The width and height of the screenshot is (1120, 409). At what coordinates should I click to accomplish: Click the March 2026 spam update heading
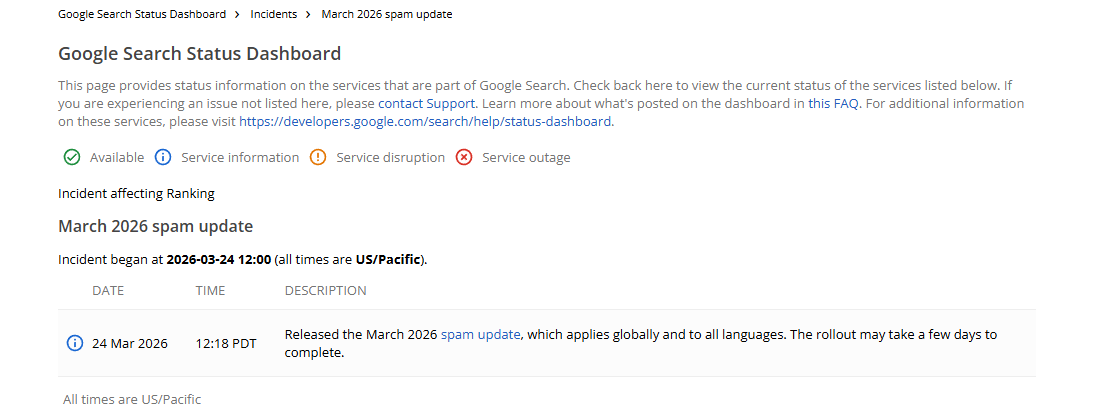[155, 226]
